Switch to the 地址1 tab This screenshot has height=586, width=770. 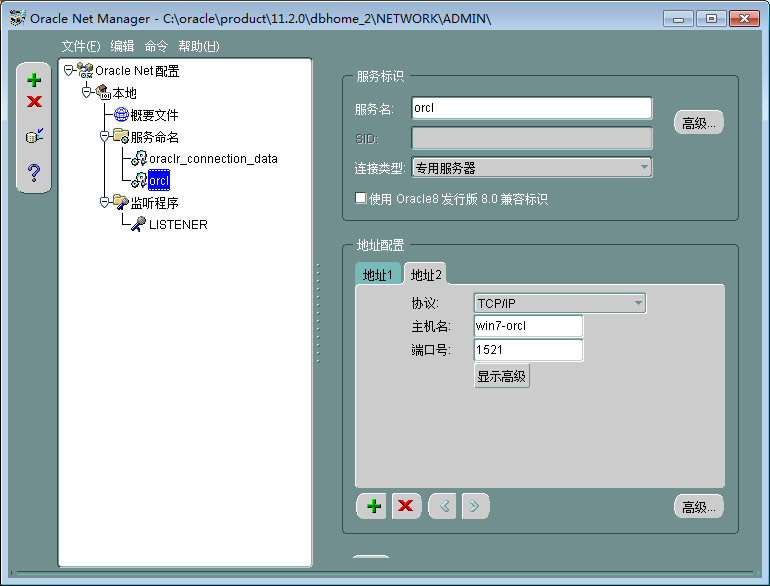click(x=377, y=275)
